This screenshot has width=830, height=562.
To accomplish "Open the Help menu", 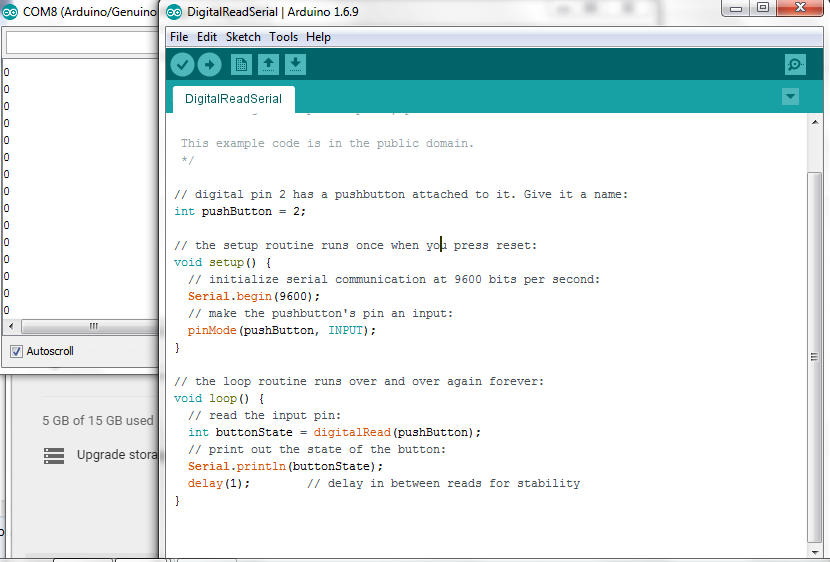I will [318, 37].
